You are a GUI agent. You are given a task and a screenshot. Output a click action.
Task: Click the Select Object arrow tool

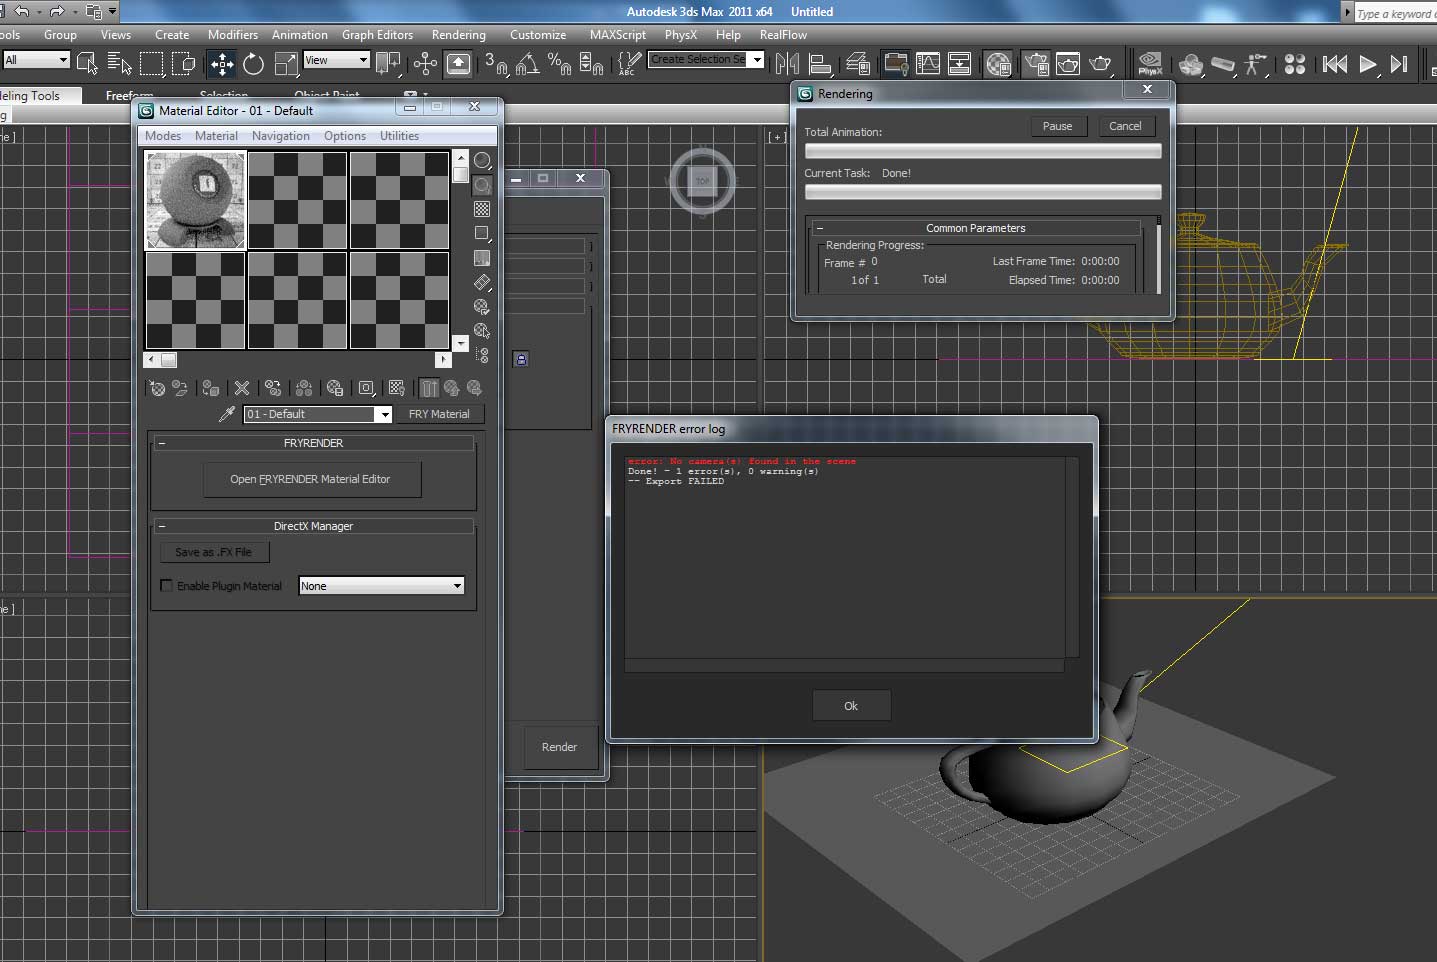87,64
